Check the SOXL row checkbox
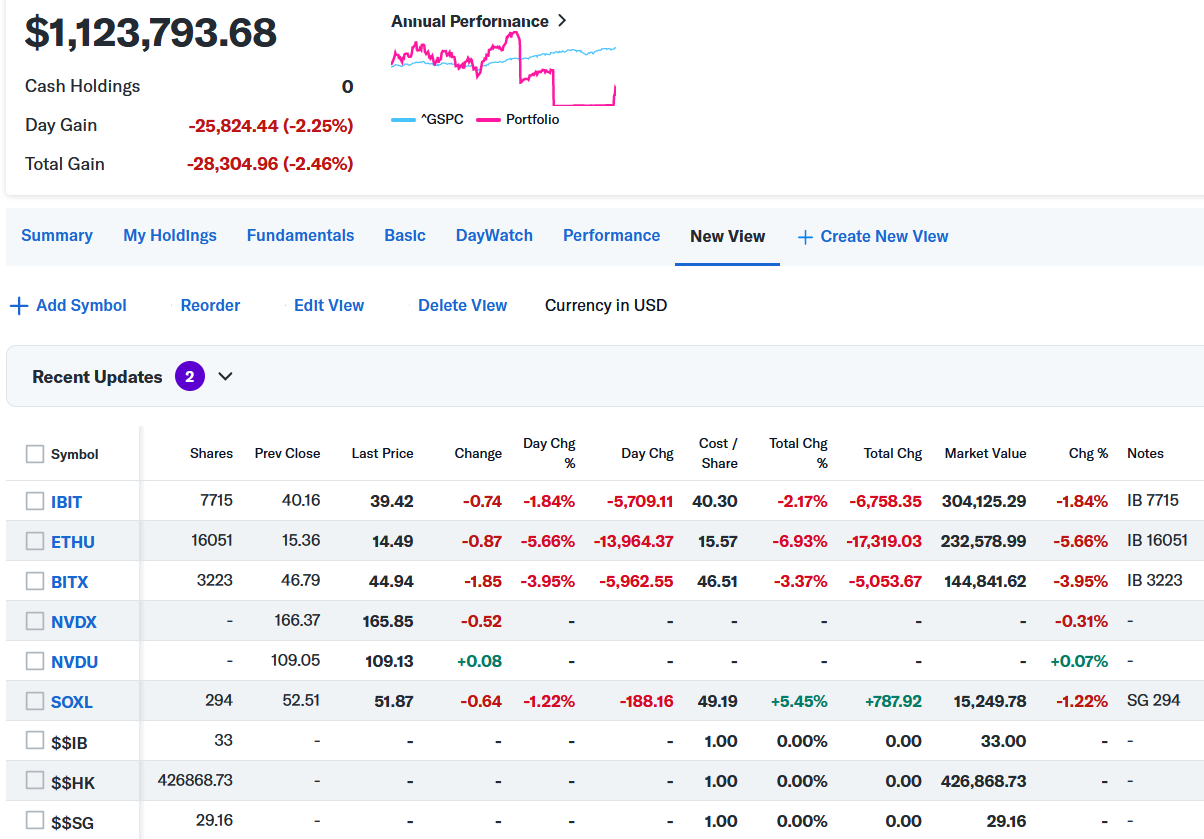This screenshot has height=839, width=1204. [35, 701]
